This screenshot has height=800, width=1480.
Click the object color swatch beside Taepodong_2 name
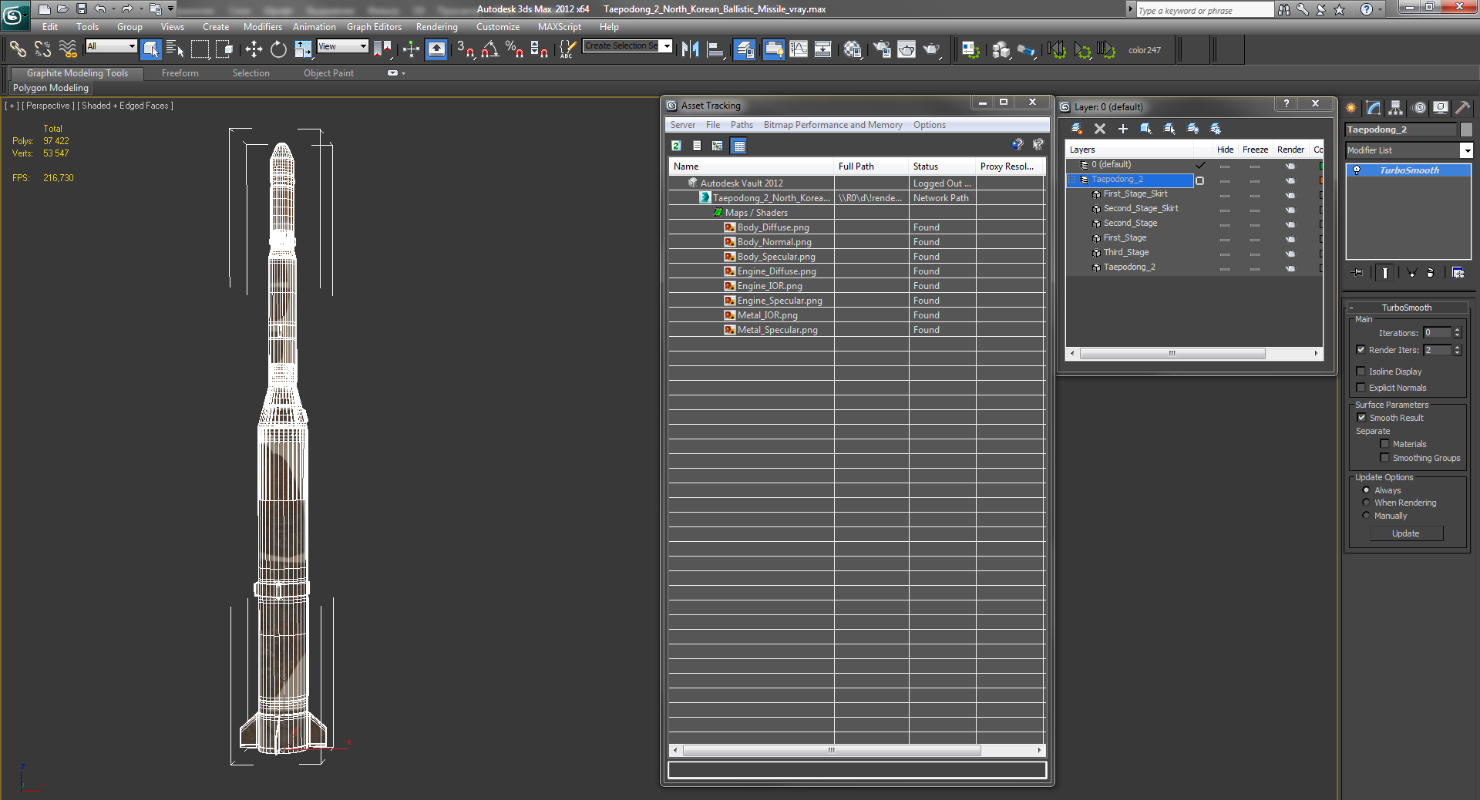pos(1466,130)
